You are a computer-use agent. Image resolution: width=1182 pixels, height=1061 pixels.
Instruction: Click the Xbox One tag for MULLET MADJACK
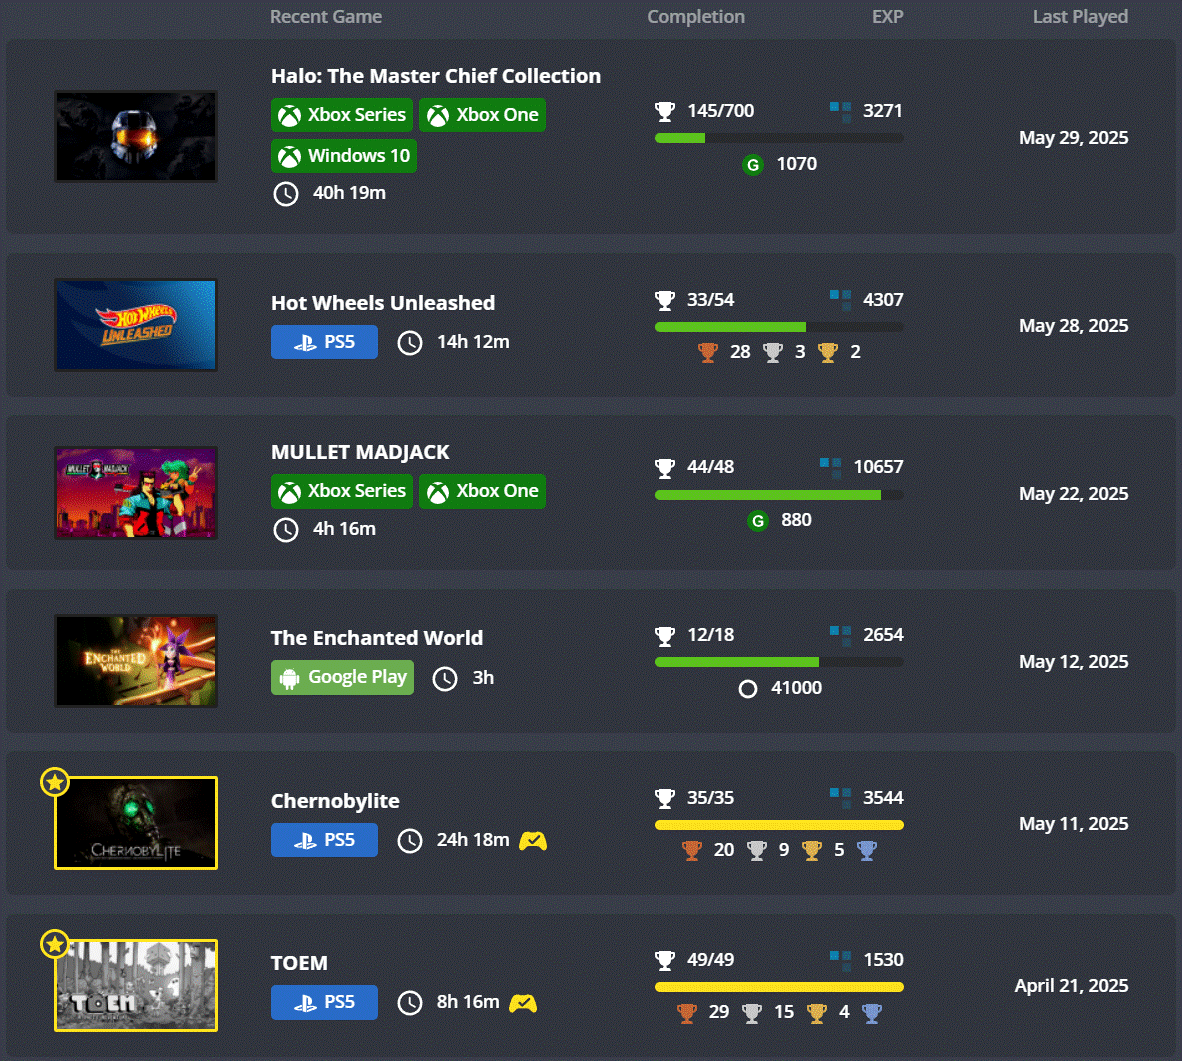pyautogui.click(x=482, y=491)
